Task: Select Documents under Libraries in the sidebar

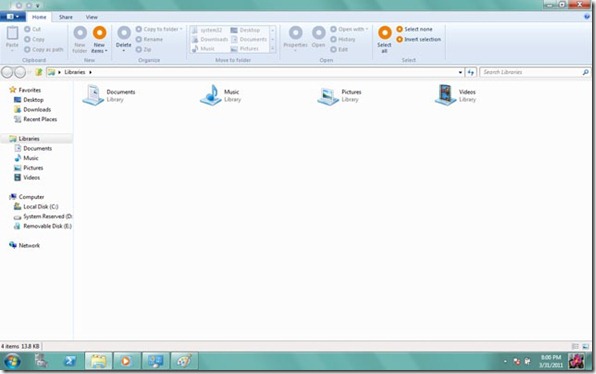Action: [33, 149]
